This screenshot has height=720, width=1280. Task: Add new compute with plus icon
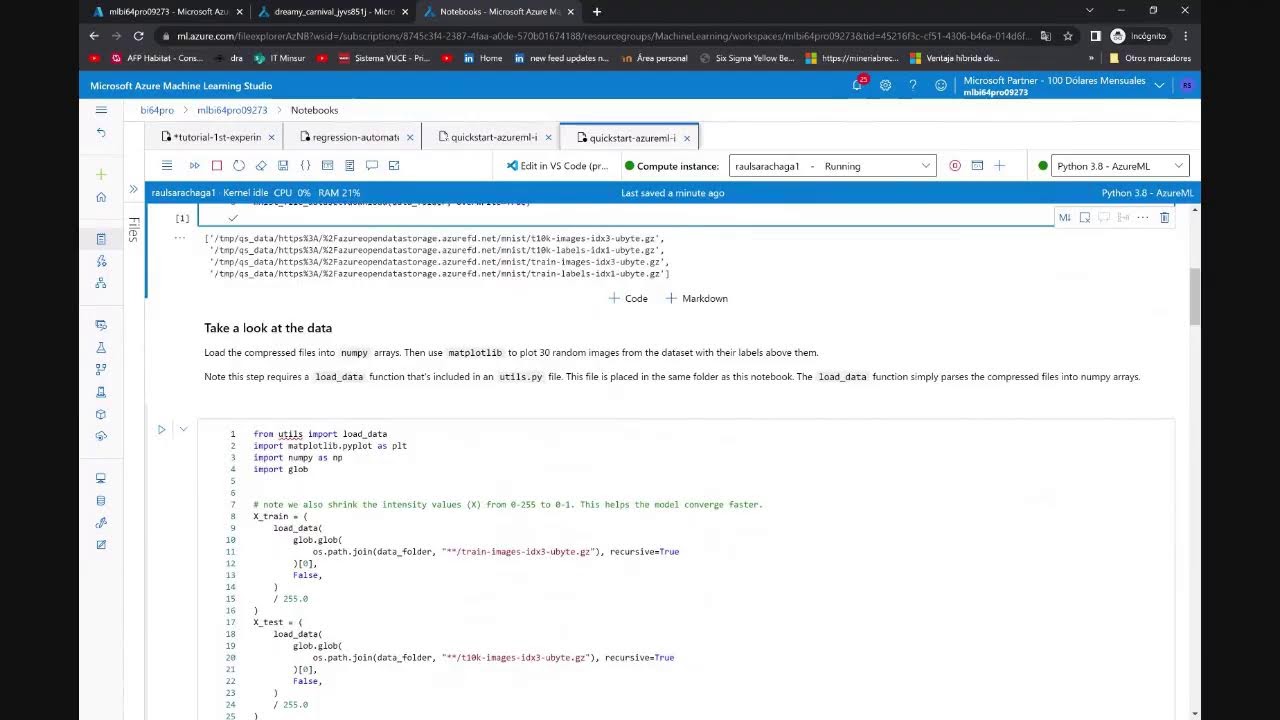(999, 166)
